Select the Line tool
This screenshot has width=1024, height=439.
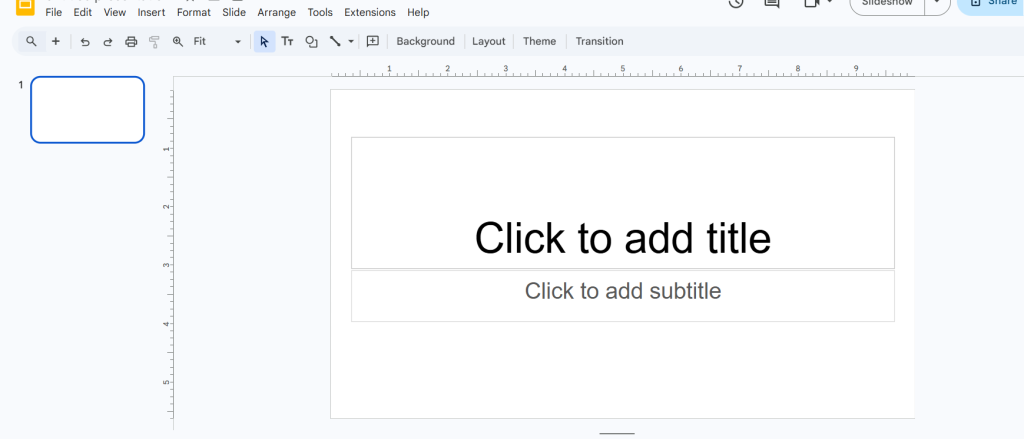[x=335, y=41]
